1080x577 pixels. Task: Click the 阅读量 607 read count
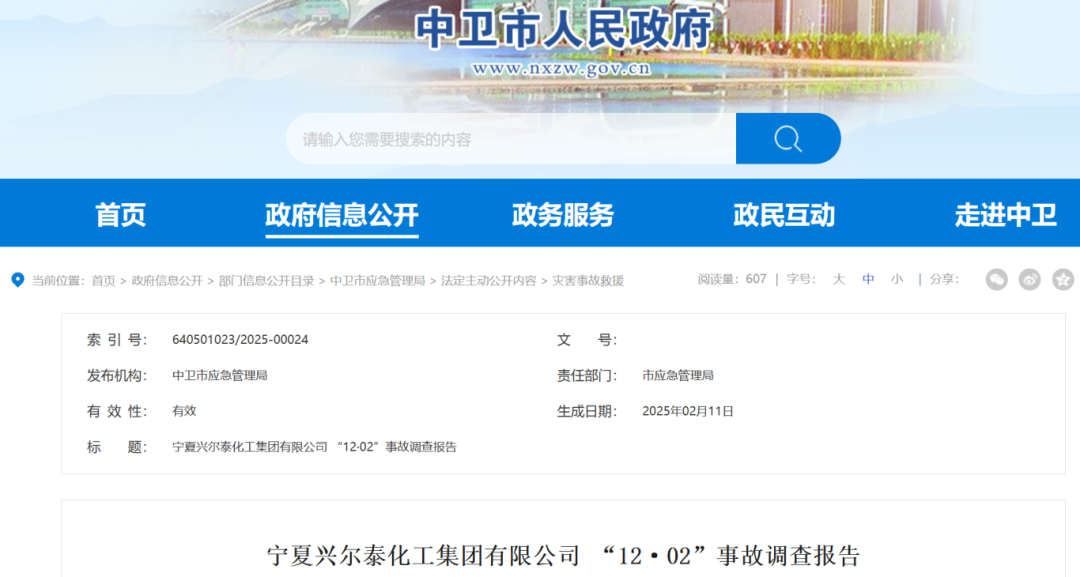[732, 279]
